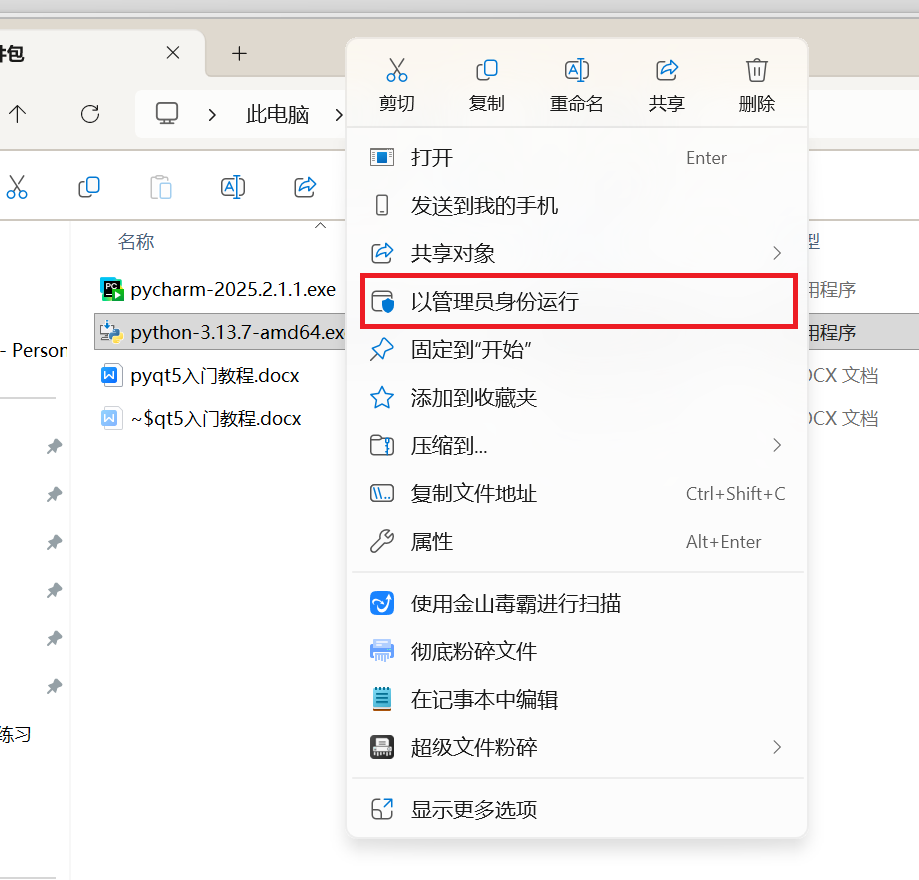Image resolution: width=919 pixels, height=880 pixels.
Task: Open a new Explorer tab with plus button
Action: point(239,54)
